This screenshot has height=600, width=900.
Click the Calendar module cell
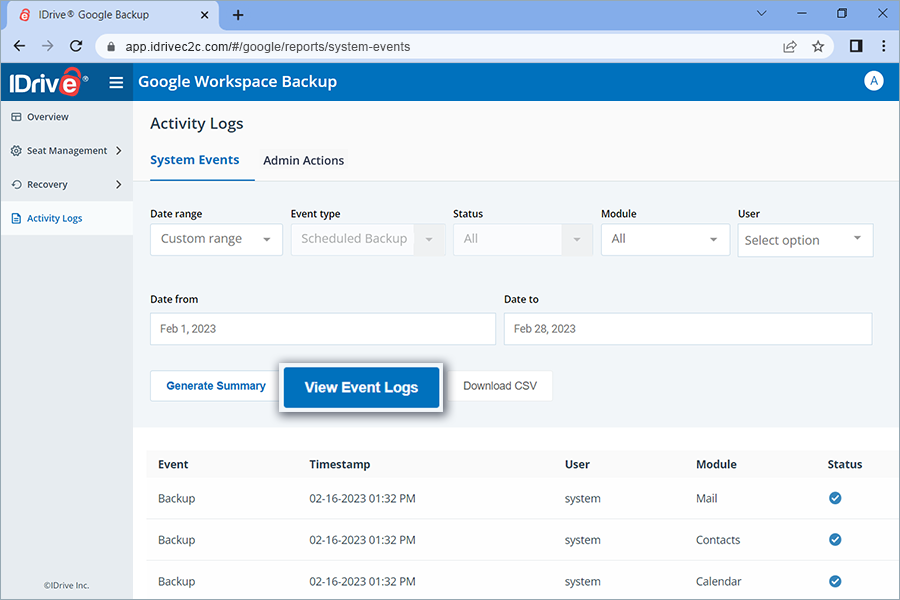point(719,582)
